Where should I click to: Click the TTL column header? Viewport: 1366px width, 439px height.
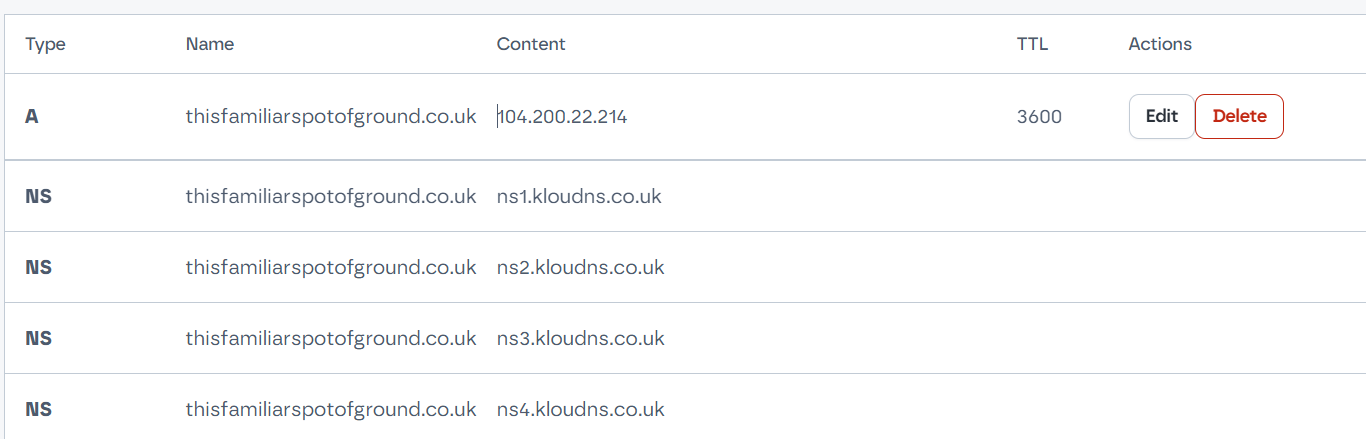1032,44
